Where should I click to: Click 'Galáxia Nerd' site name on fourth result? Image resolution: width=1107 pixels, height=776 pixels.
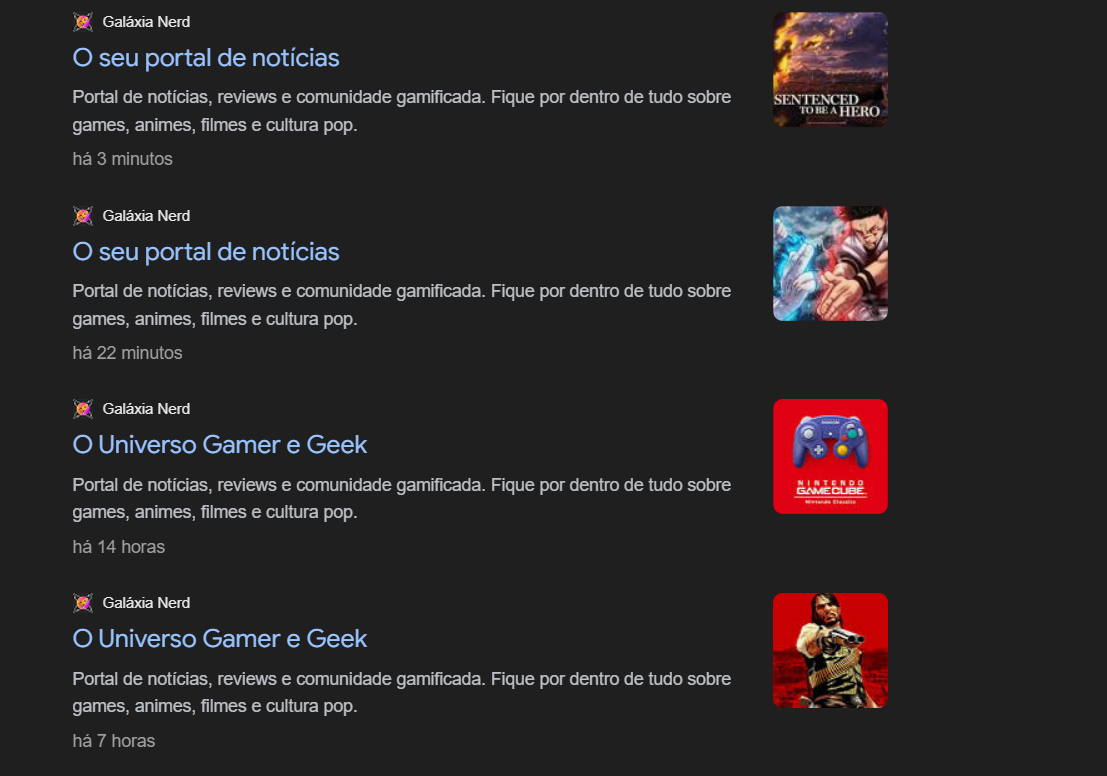click(146, 603)
